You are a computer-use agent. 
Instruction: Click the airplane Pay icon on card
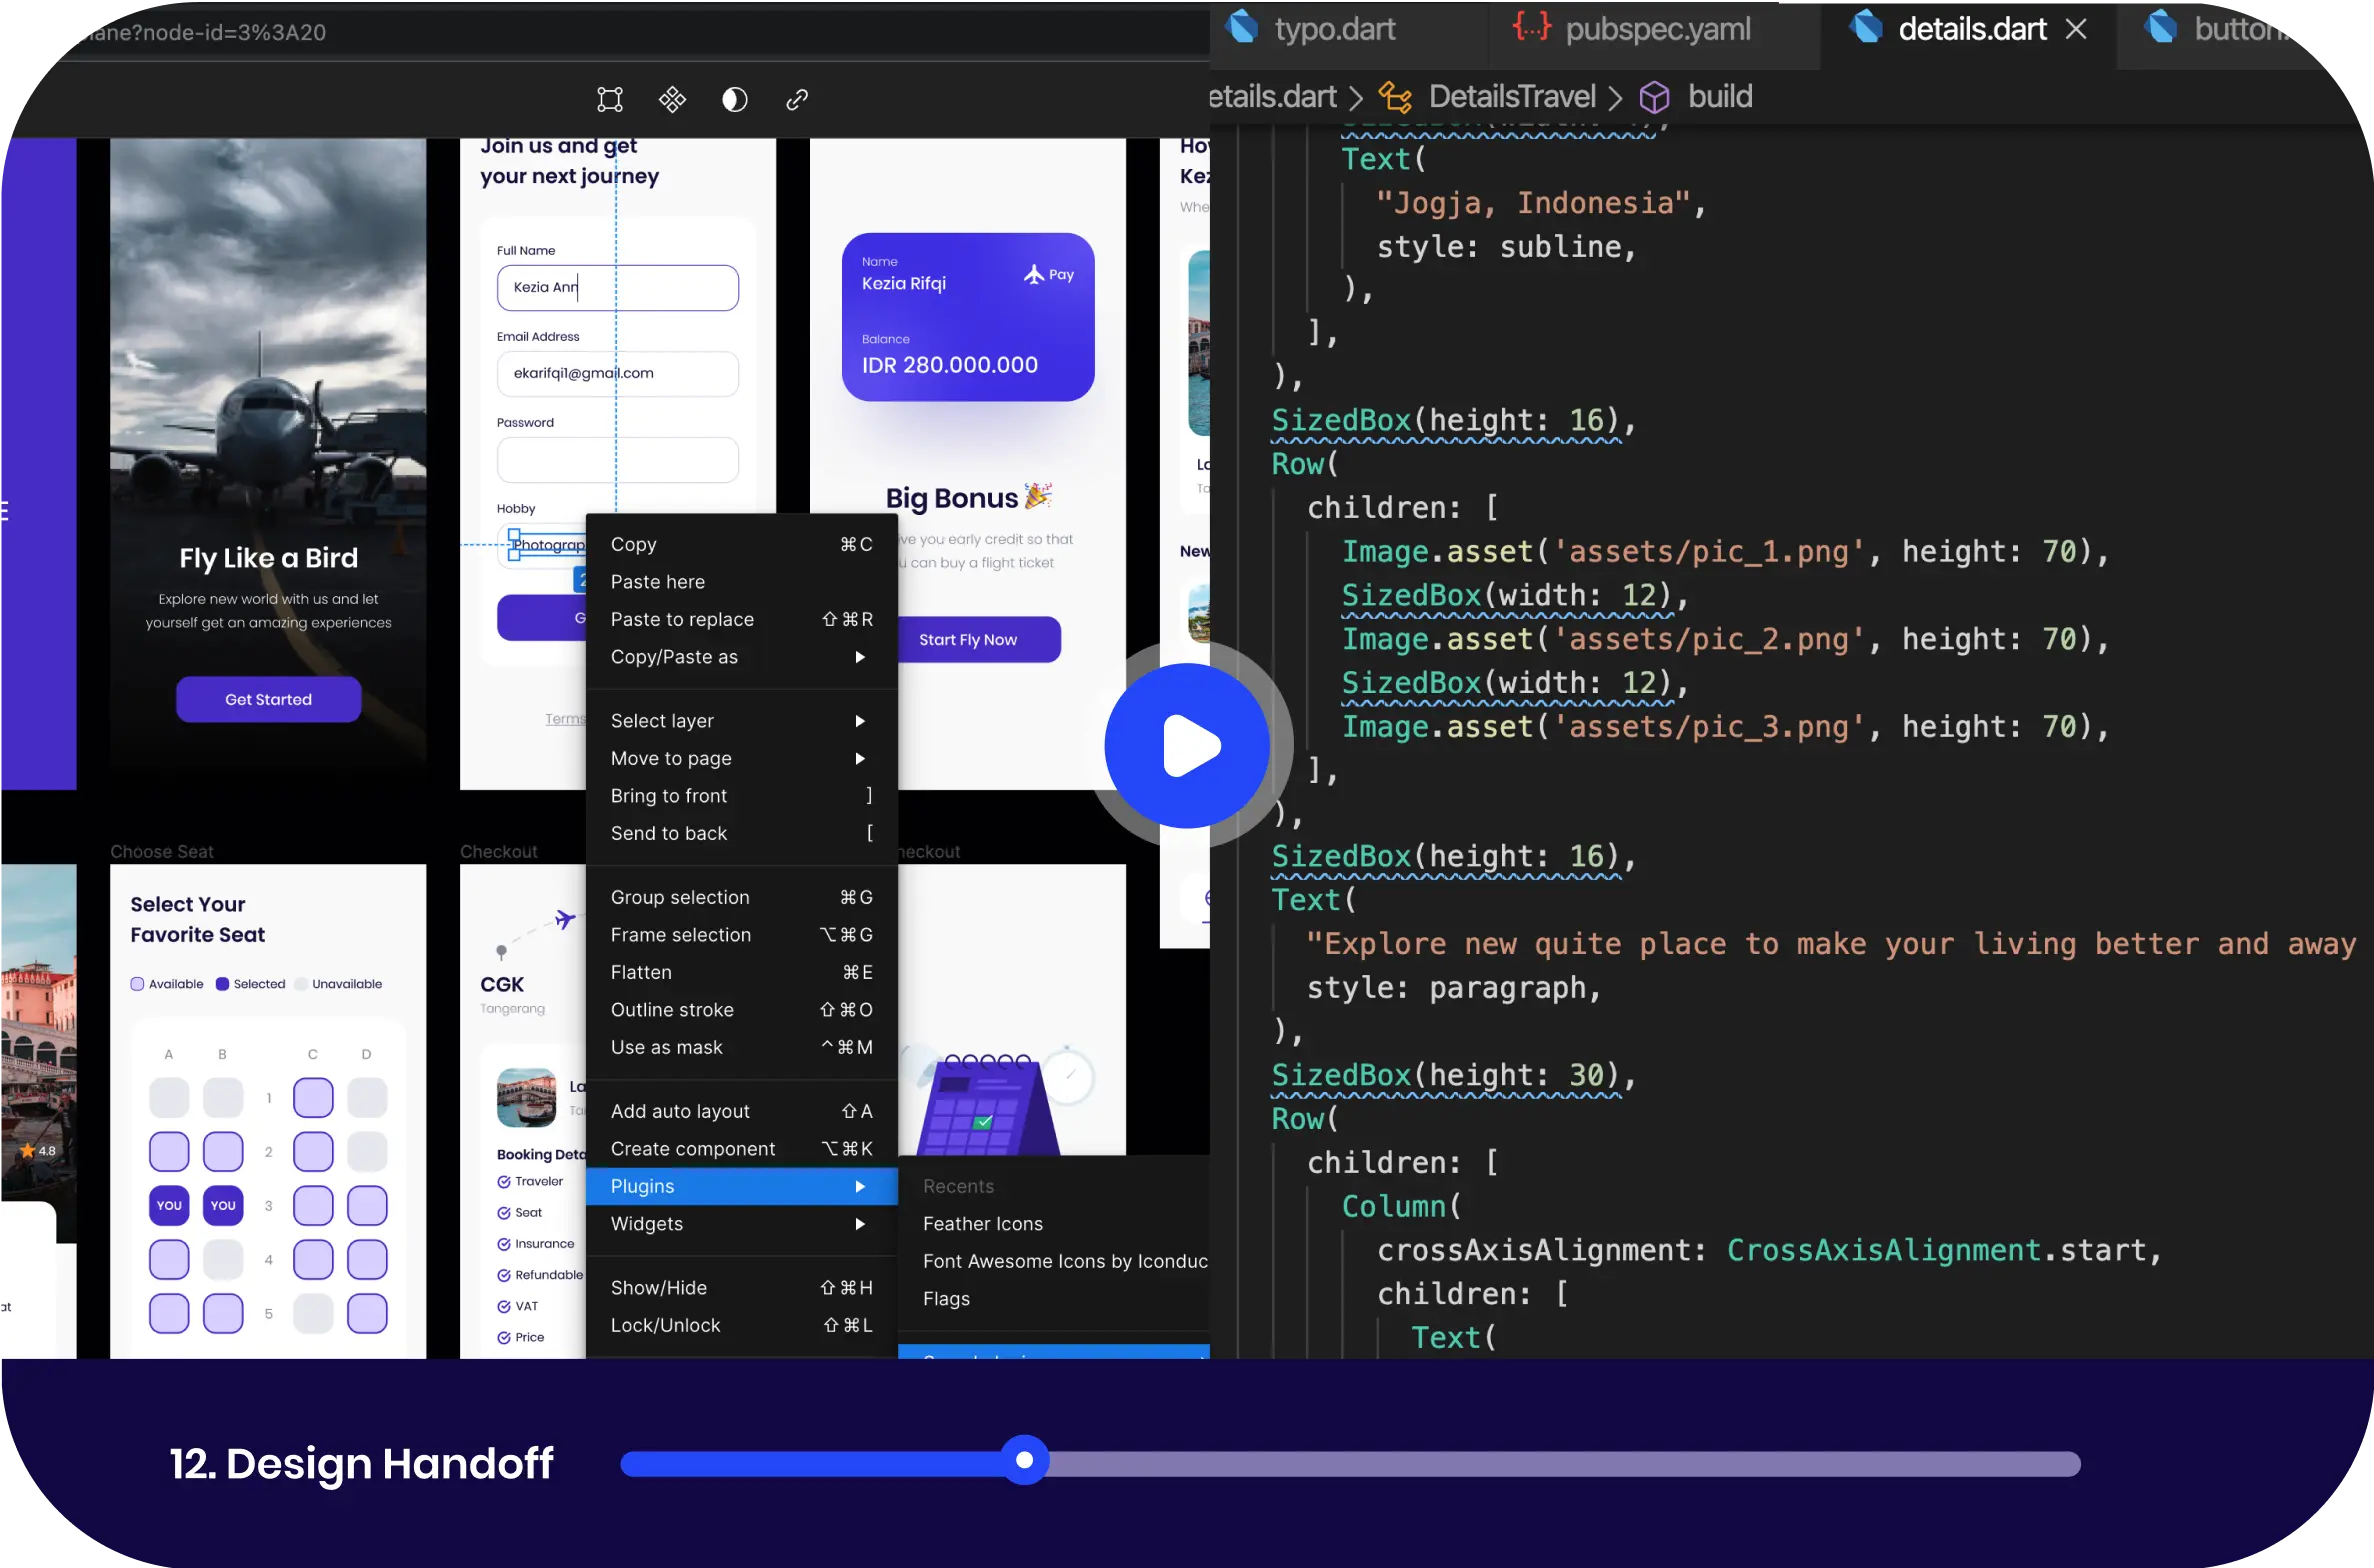tap(1034, 274)
